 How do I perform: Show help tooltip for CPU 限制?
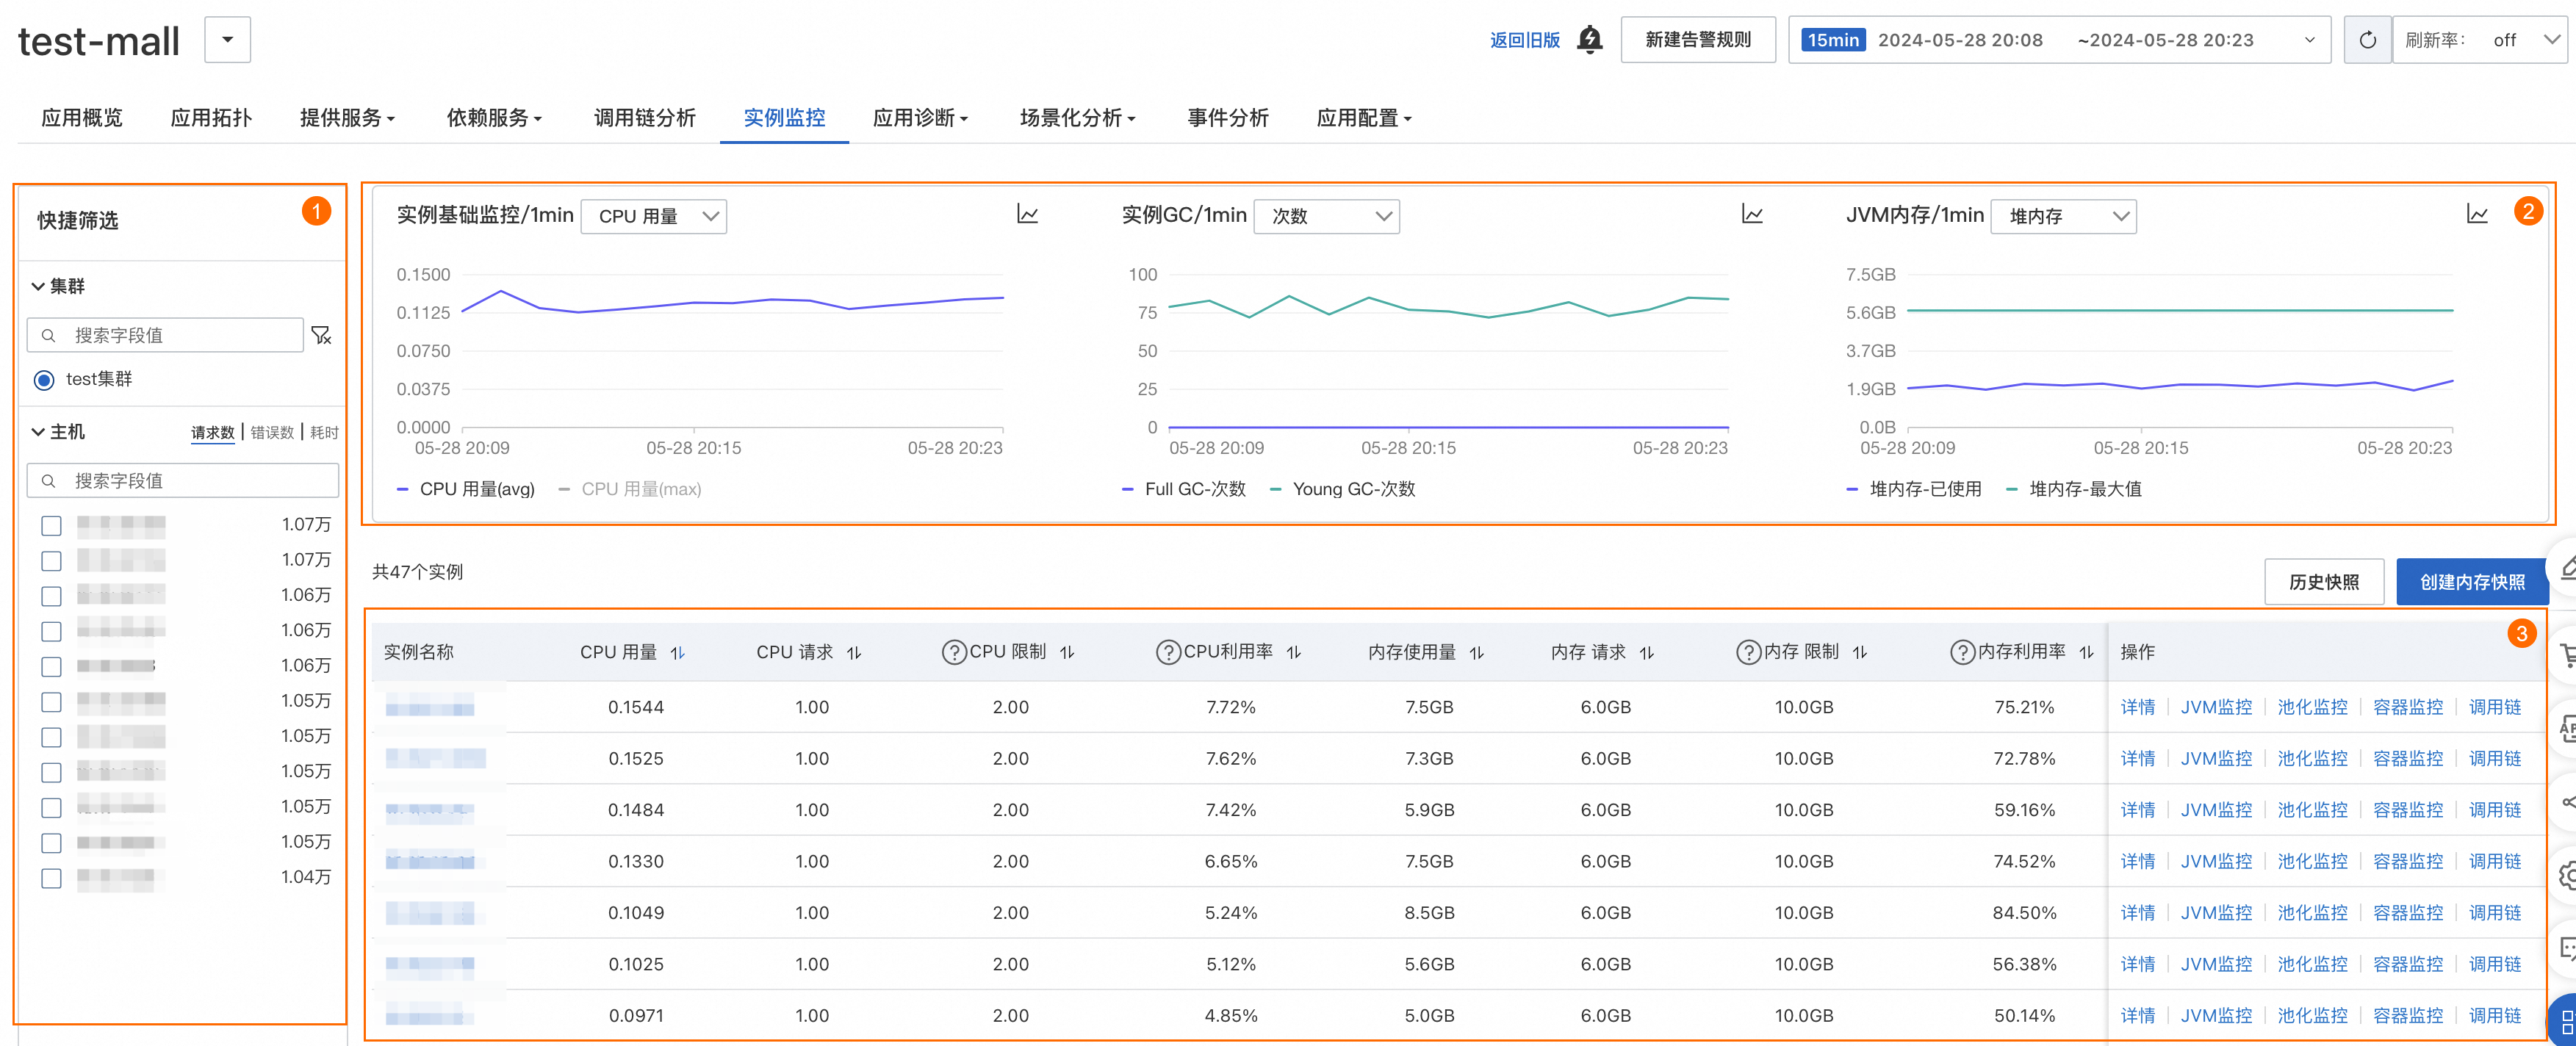(954, 652)
